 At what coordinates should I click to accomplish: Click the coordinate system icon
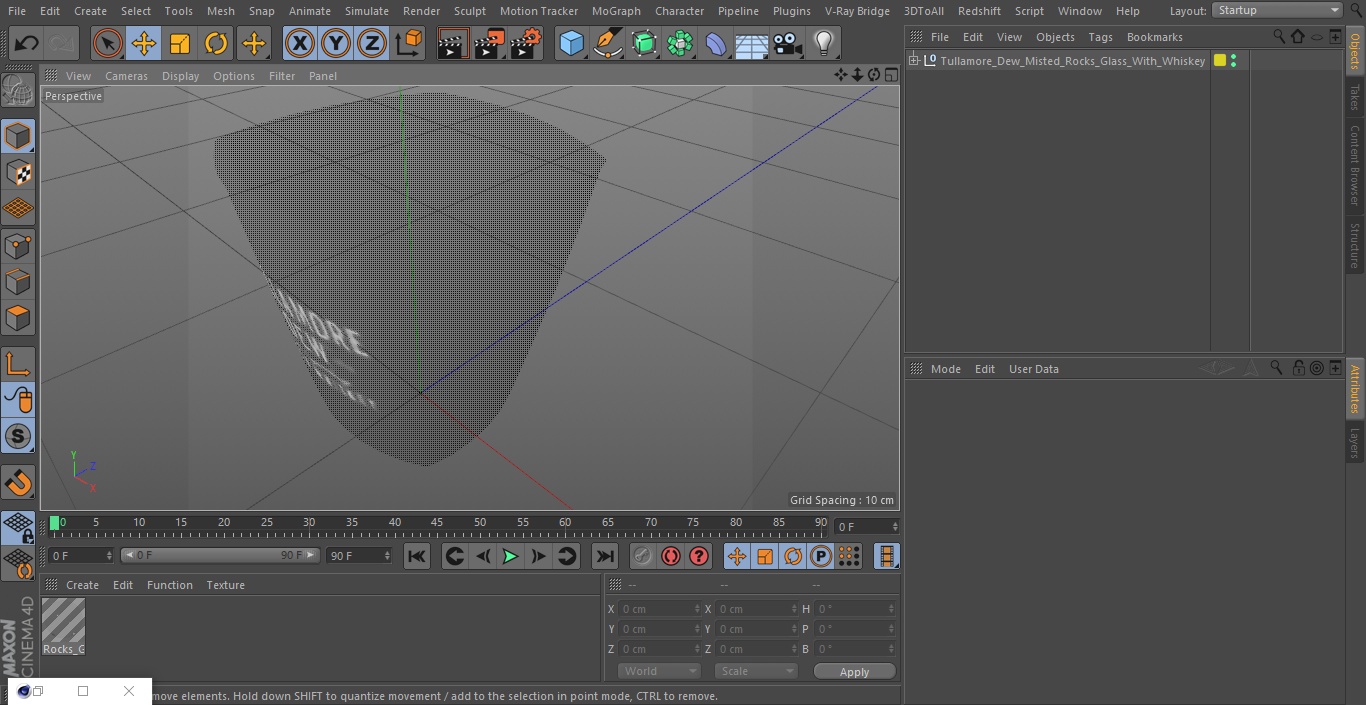(x=409, y=44)
